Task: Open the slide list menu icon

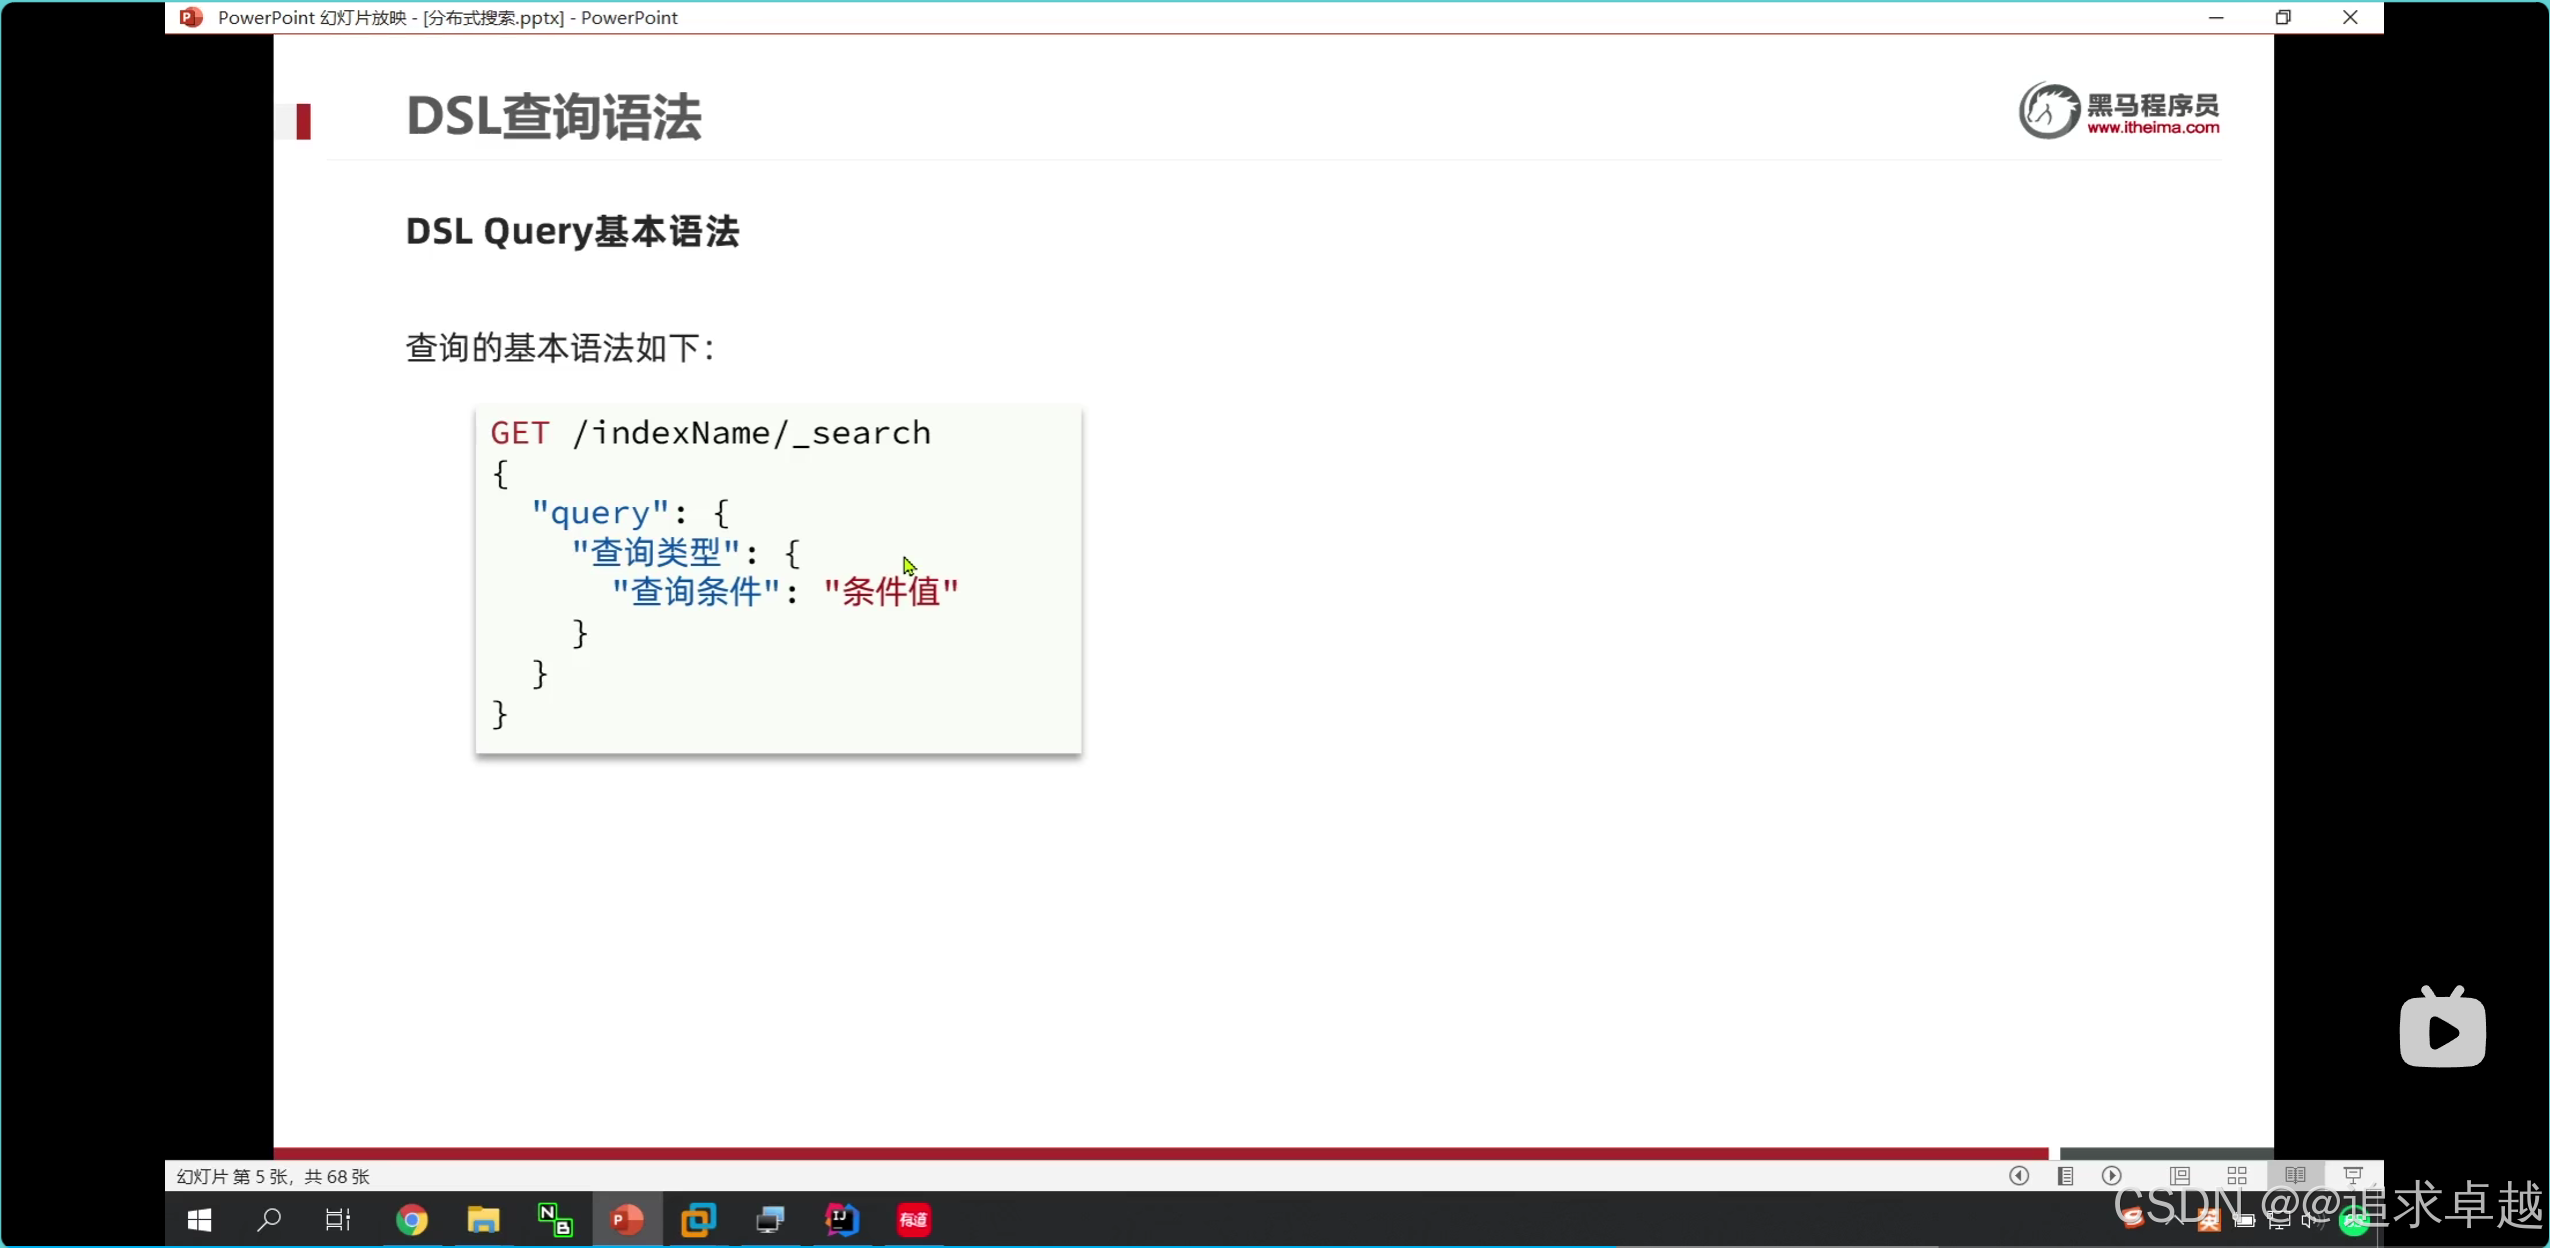Action: (2065, 1176)
